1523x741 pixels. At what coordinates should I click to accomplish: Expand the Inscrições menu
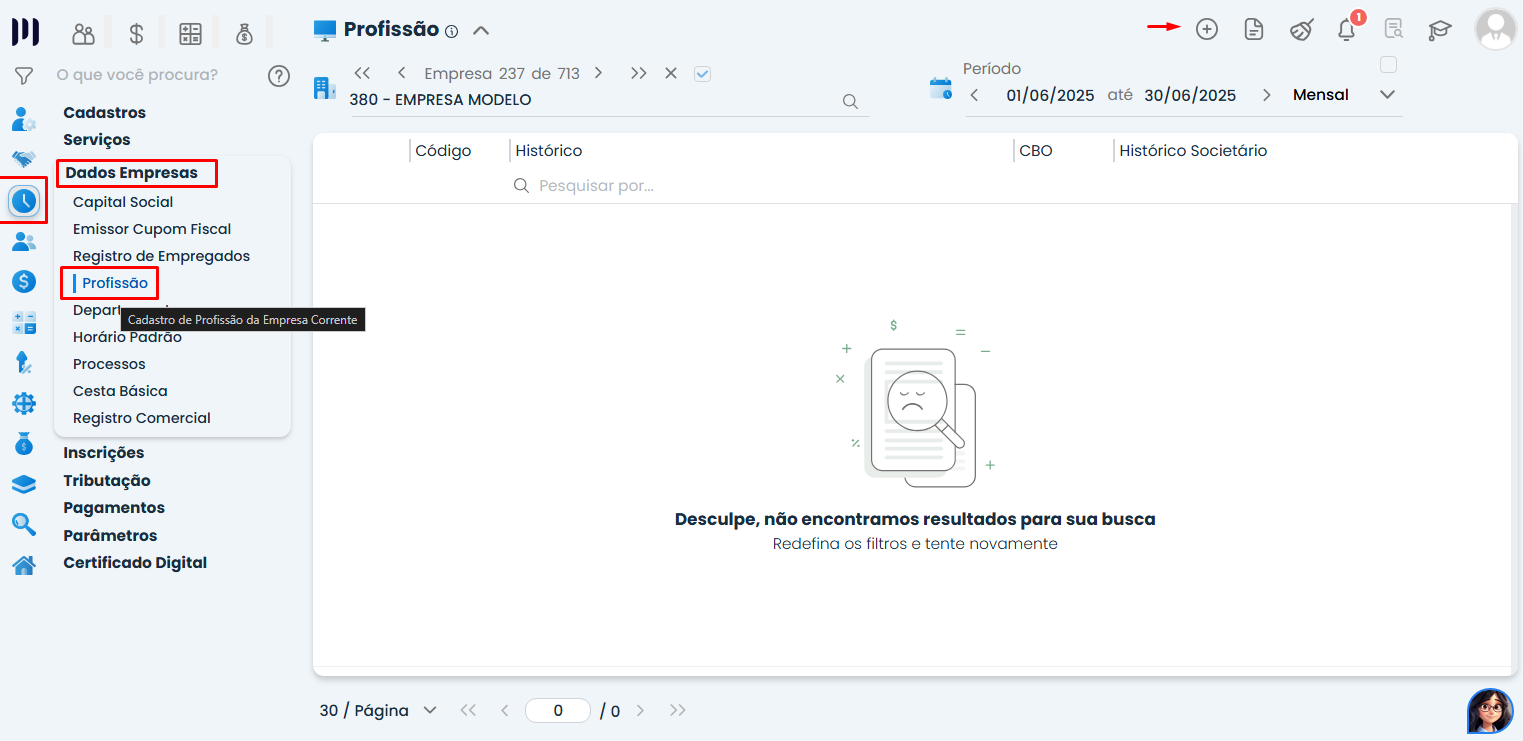tap(104, 453)
